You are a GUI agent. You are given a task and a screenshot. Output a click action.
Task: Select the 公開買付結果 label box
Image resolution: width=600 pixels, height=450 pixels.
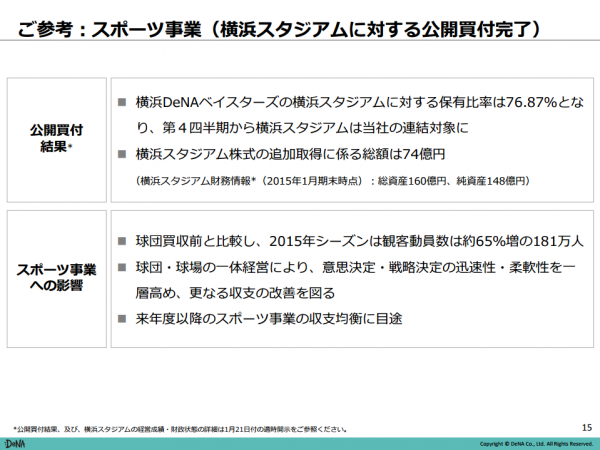coord(57,140)
